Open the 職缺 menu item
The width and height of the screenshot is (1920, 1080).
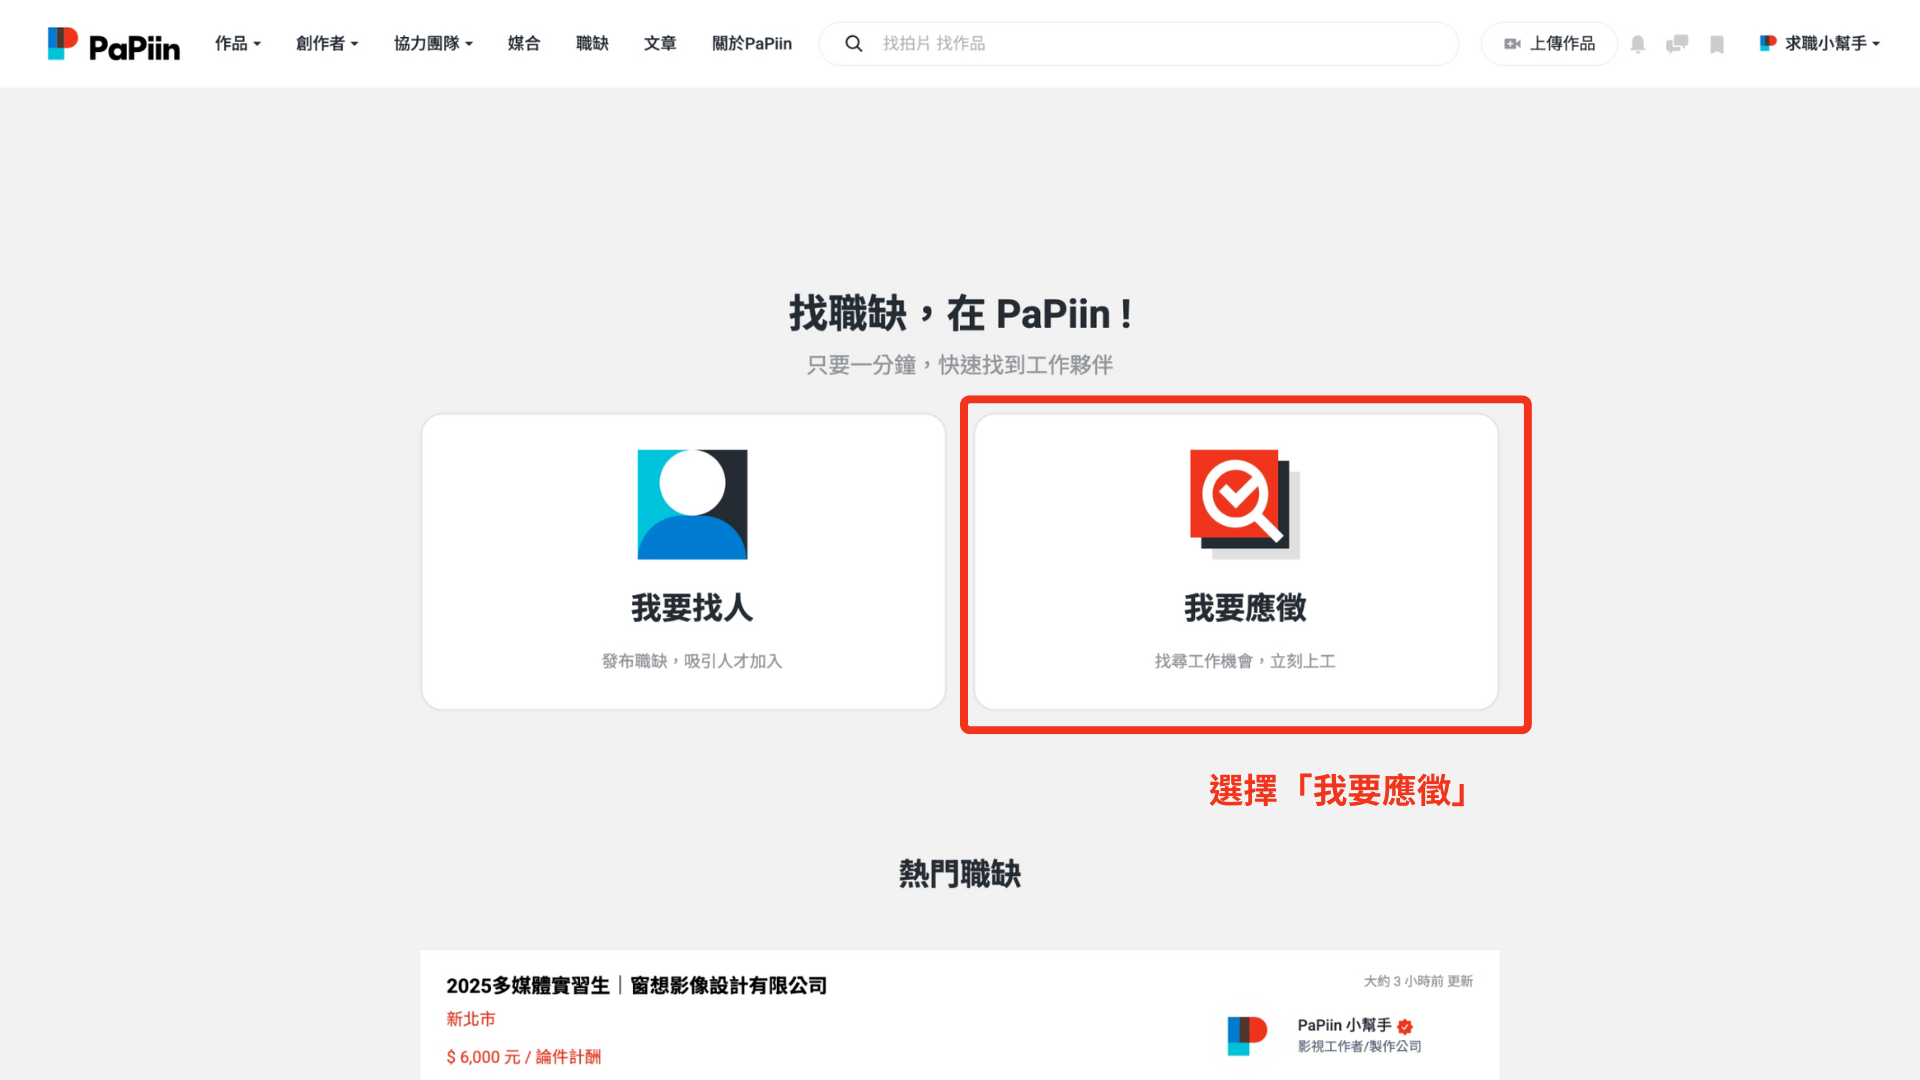pyautogui.click(x=592, y=44)
